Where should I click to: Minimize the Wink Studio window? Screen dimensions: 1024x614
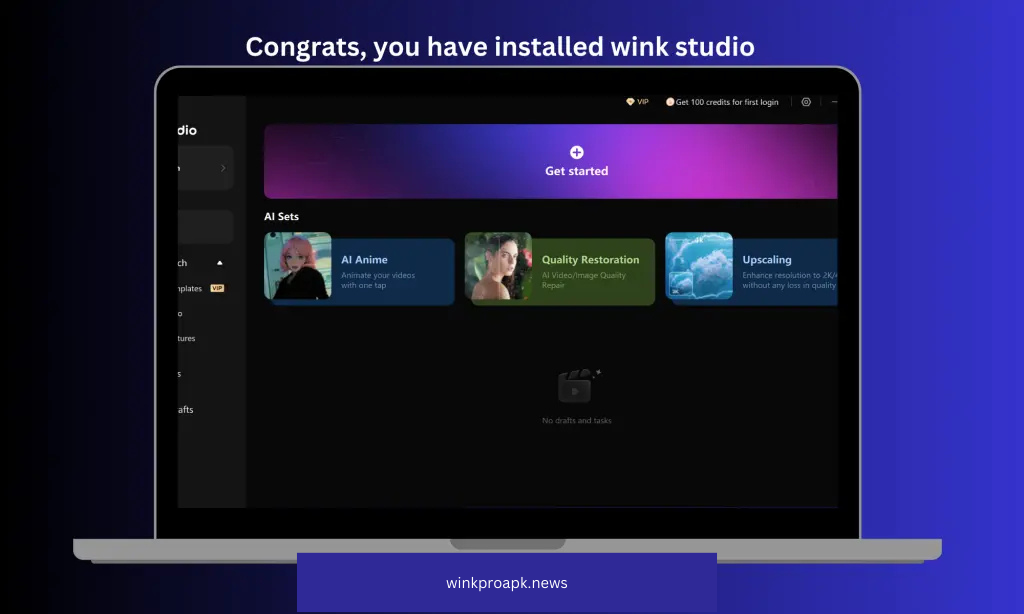834,102
